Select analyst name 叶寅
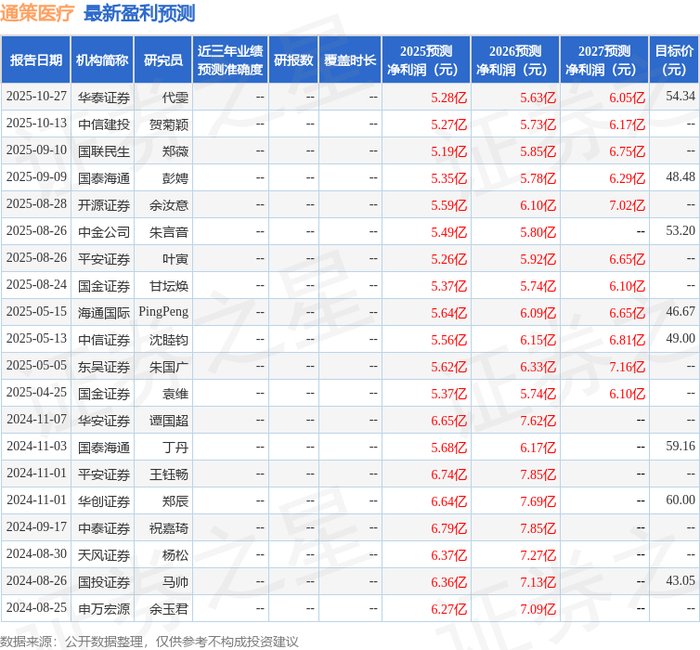 click(175, 259)
